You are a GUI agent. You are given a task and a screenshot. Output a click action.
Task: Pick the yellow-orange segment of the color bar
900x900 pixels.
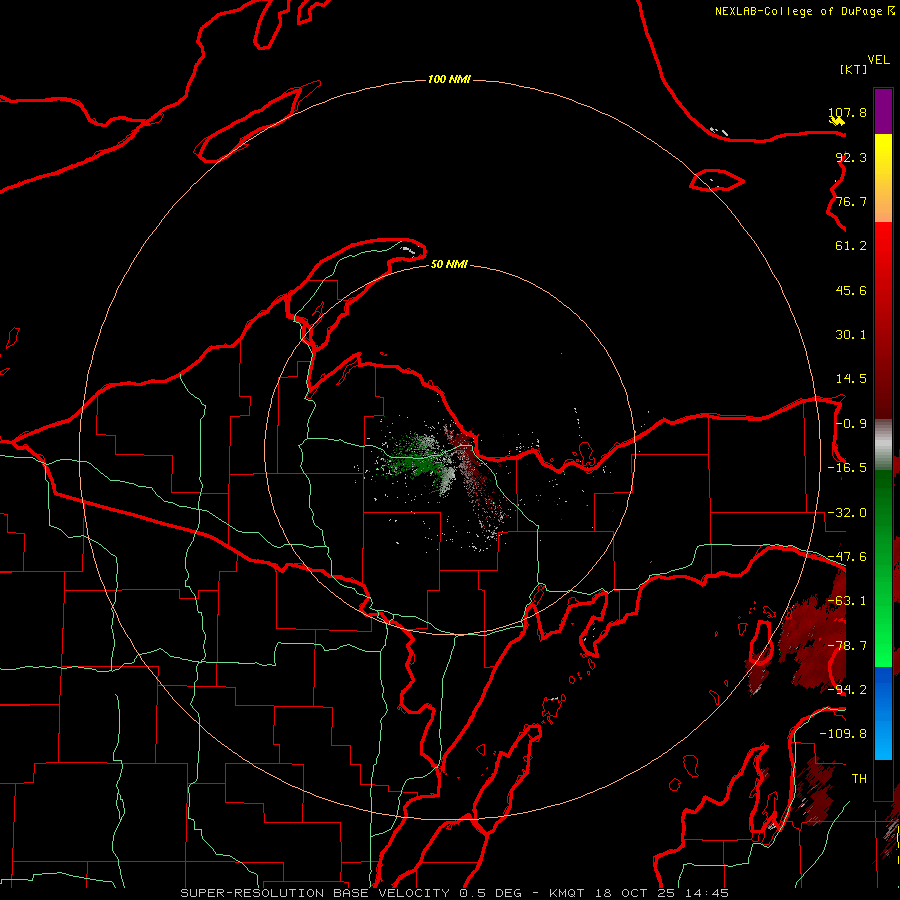click(x=883, y=178)
